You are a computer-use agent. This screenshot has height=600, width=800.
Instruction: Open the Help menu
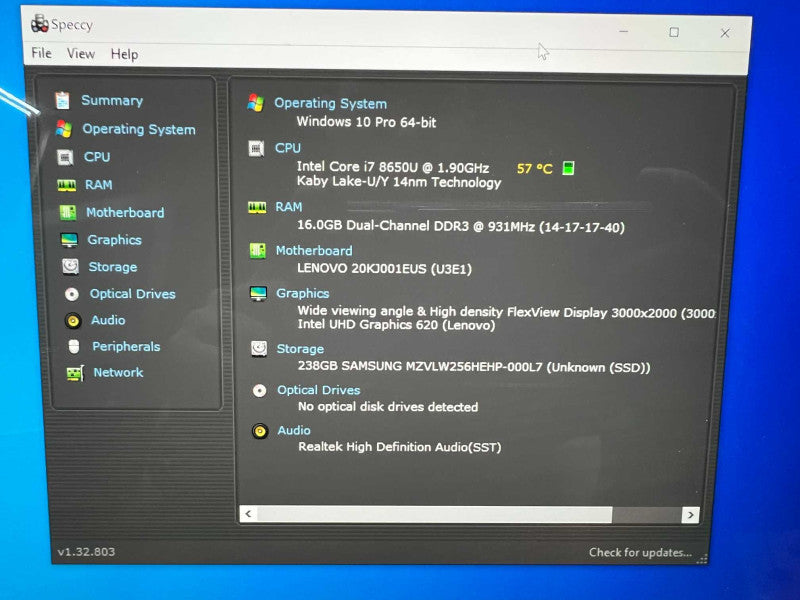point(124,54)
